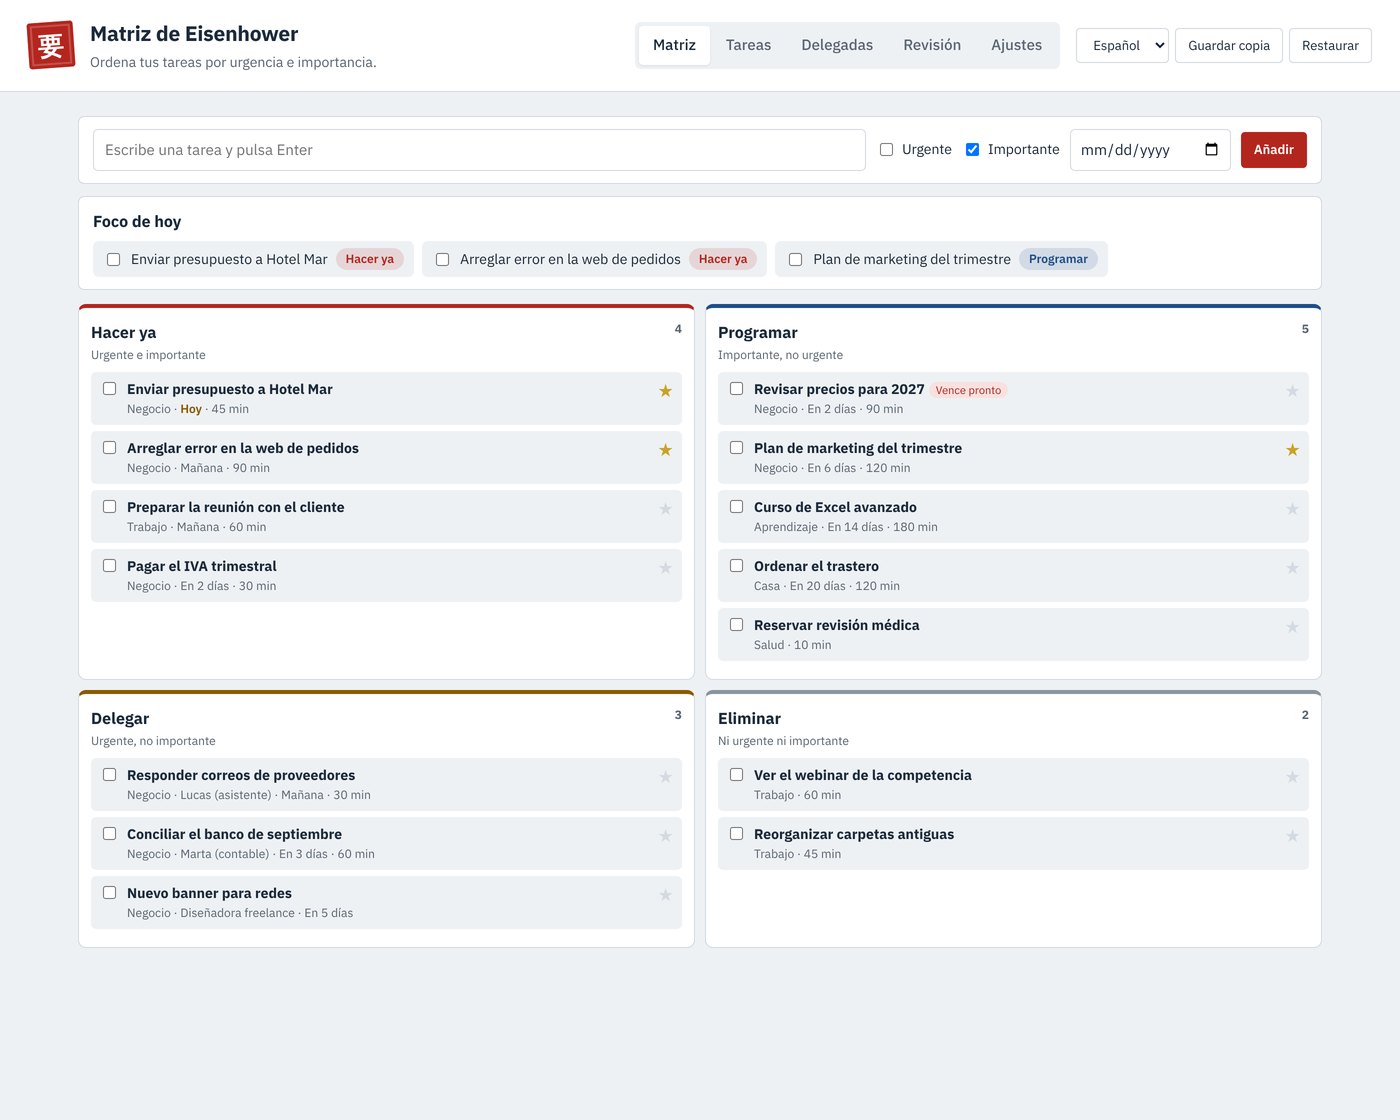
Task: Unstar Arreglar error en la web de pedidos
Action: coord(665,450)
